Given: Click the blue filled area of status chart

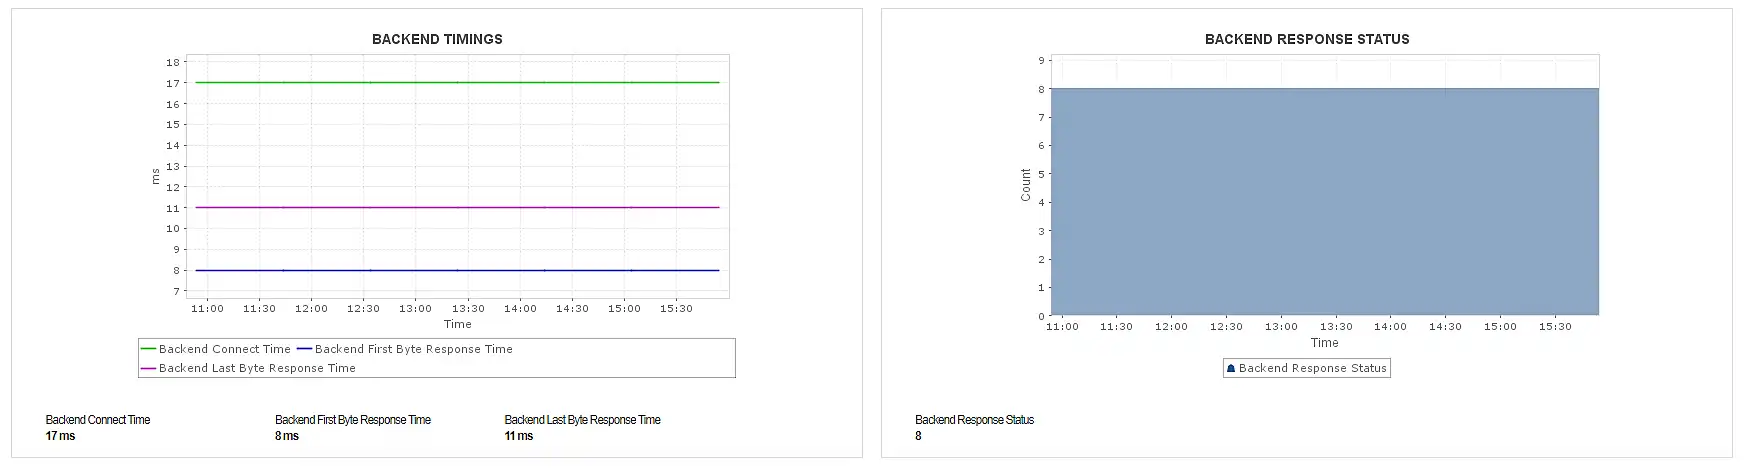Looking at the screenshot, I should coord(1324,201).
